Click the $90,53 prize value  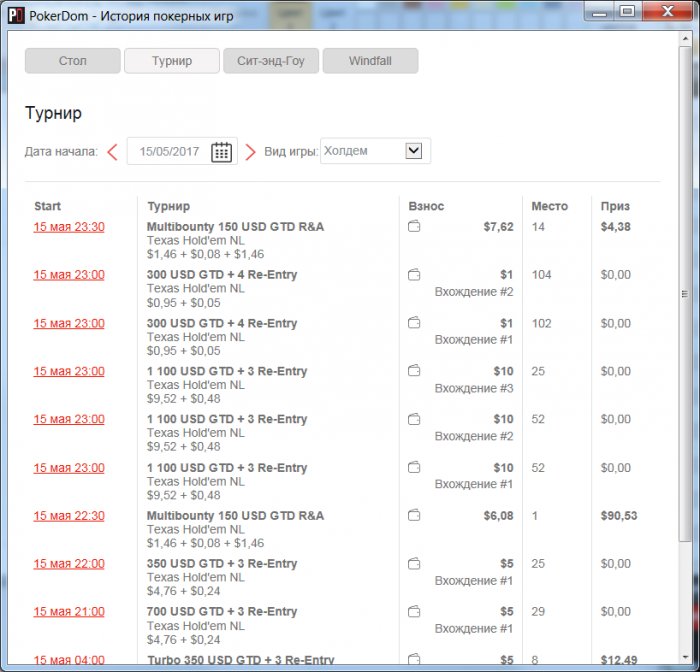coord(619,516)
